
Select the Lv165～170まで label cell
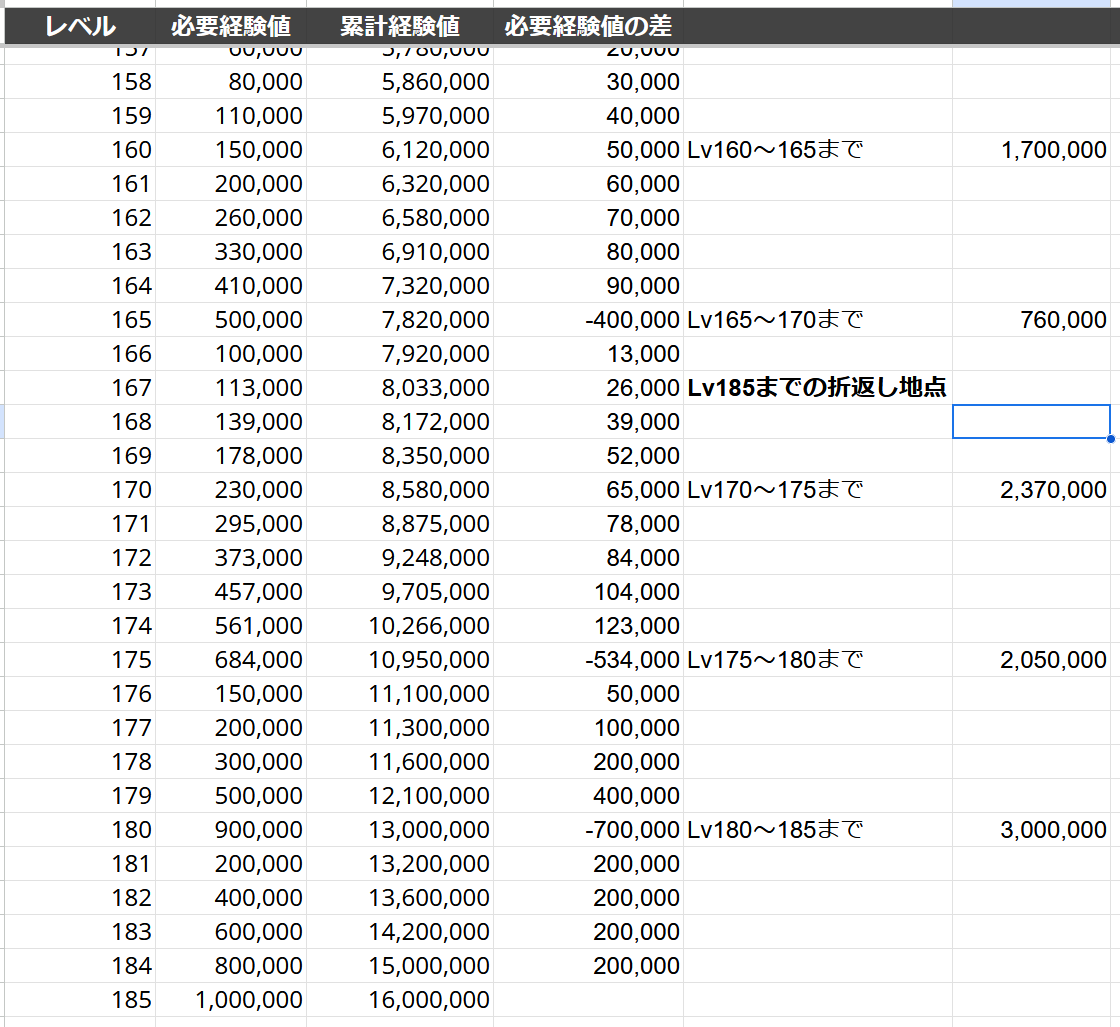click(x=817, y=320)
